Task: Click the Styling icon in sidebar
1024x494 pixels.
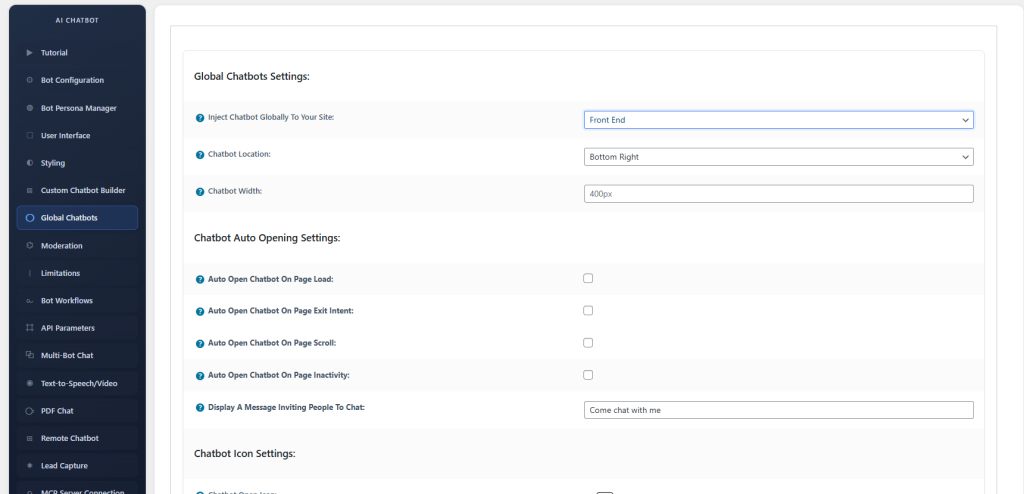Action: point(30,163)
